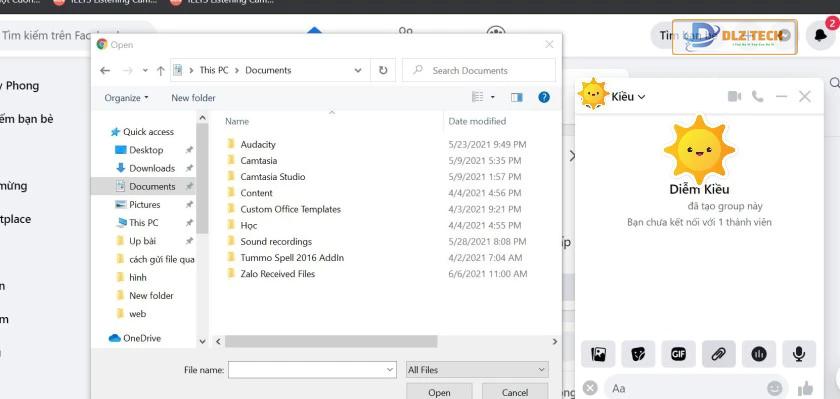Sort files by Name column
The image size is (840, 399).
(x=237, y=122)
